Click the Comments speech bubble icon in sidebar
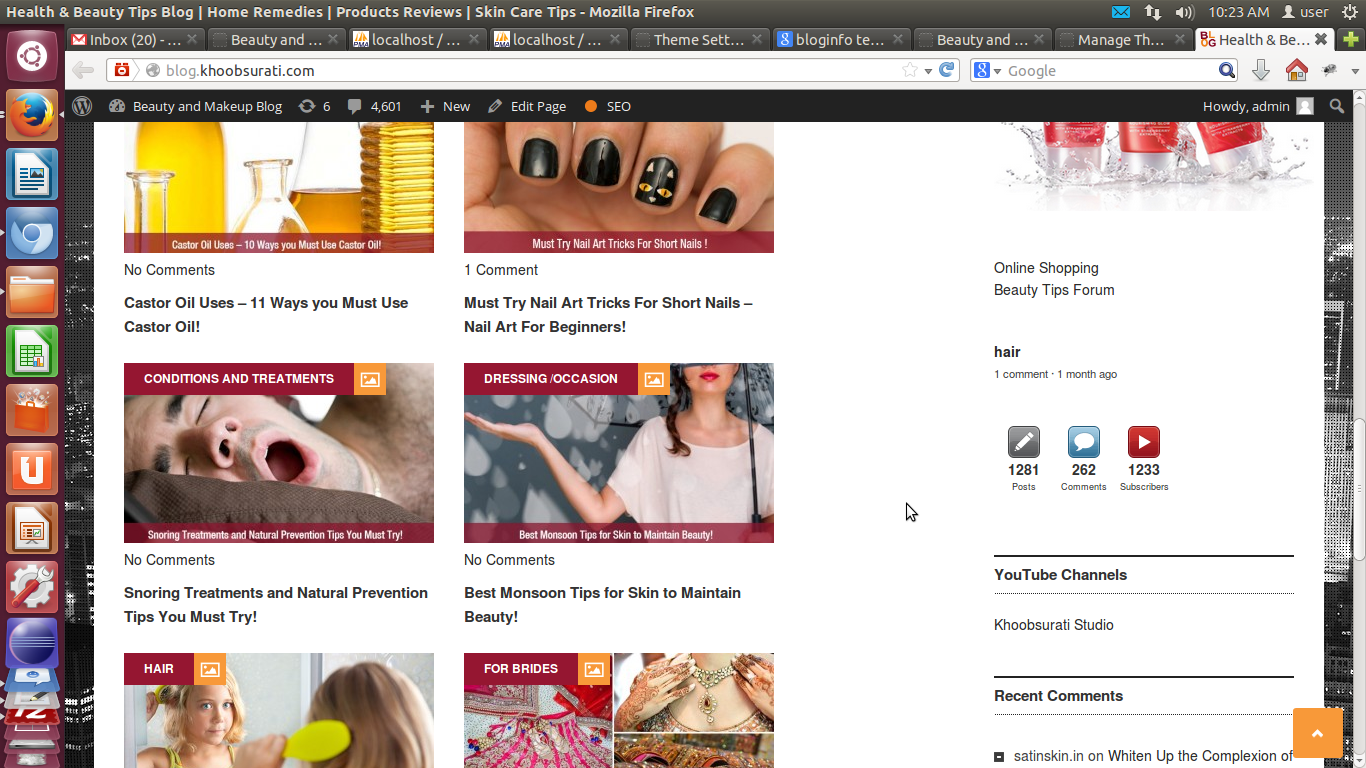This screenshot has height=768, width=1366. [1084, 442]
